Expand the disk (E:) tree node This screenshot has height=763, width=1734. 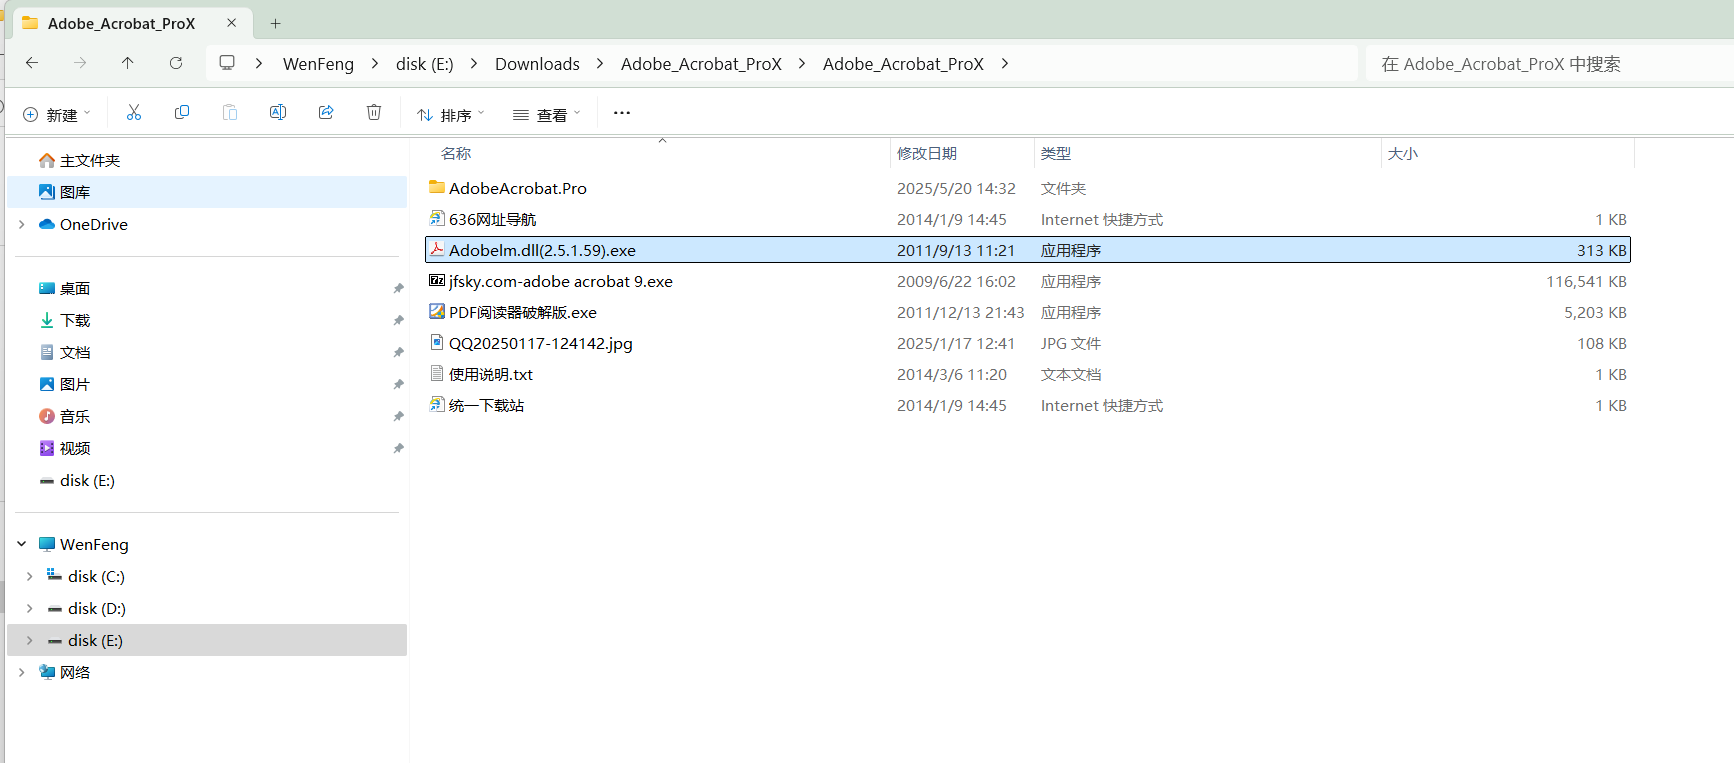pos(30,640)
